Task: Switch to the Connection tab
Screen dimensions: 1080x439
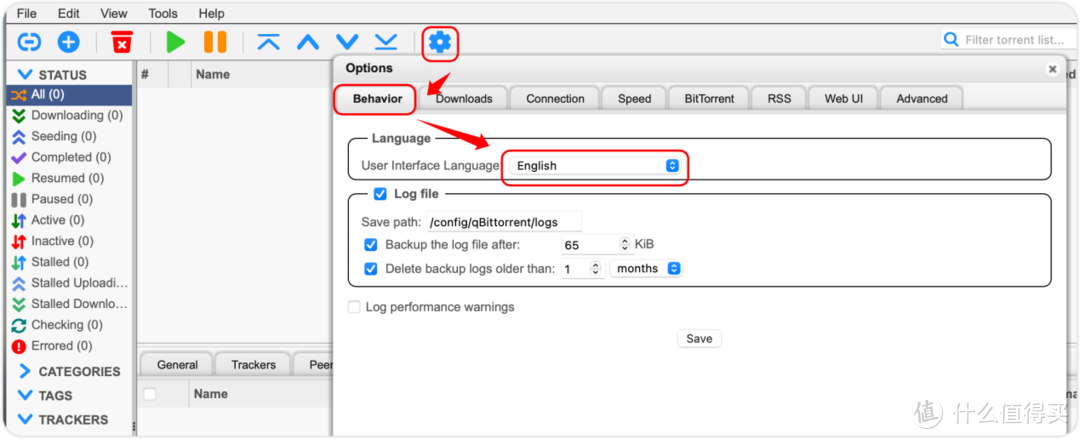Action: (x=555, y=99)
